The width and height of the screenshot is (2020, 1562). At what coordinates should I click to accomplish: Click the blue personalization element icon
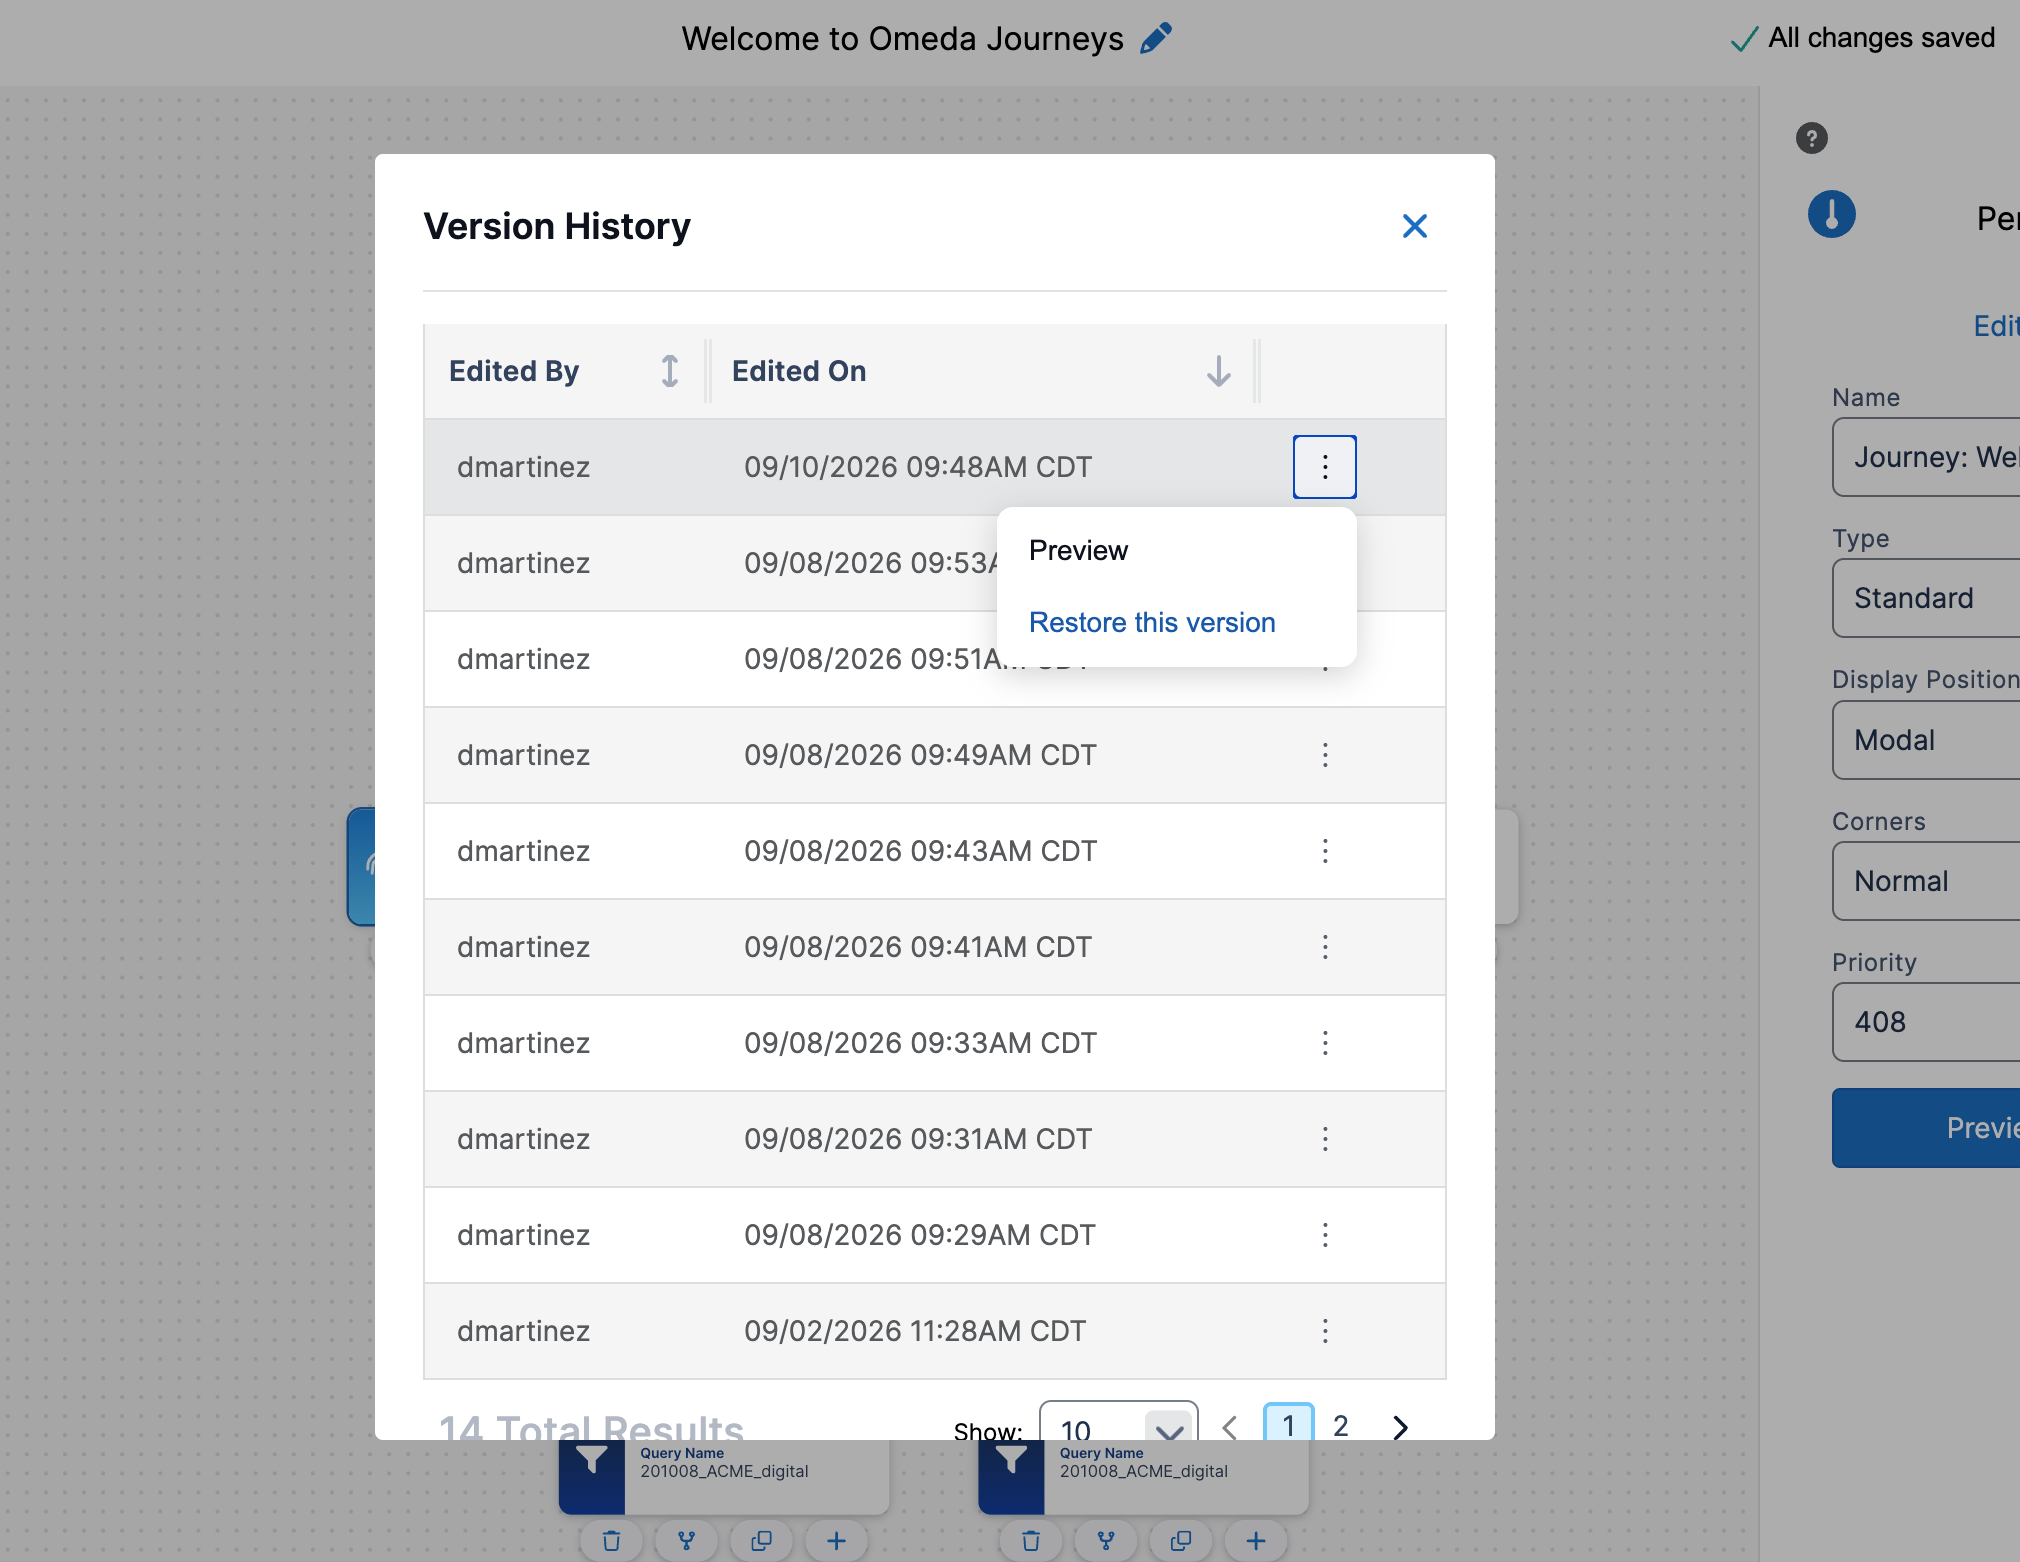(x=1831, y=214)
